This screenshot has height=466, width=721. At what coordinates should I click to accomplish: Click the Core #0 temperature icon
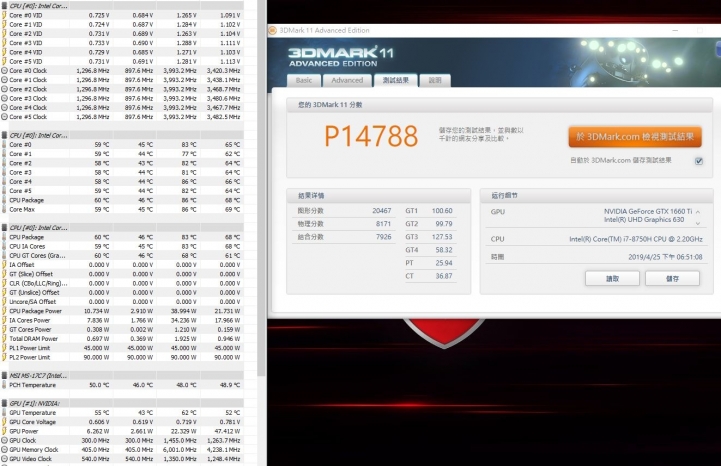(4, 144)
